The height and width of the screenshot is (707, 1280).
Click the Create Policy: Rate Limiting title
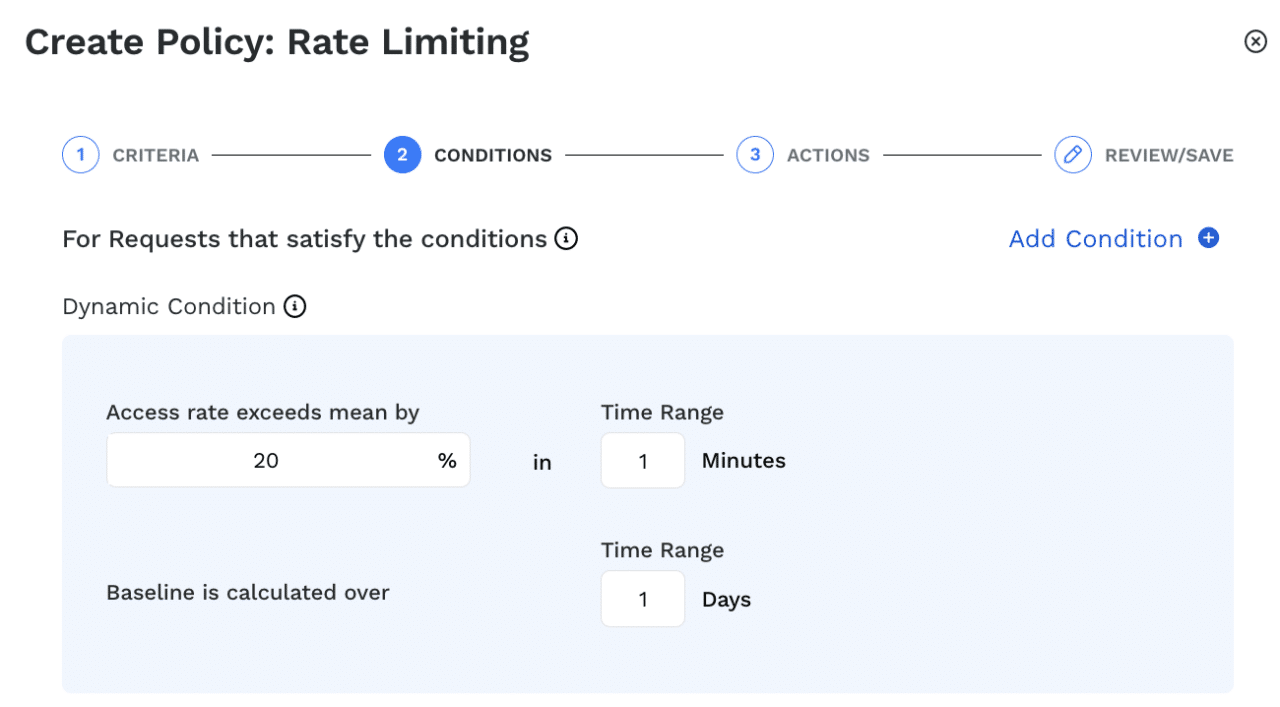(x=278, y=41)
